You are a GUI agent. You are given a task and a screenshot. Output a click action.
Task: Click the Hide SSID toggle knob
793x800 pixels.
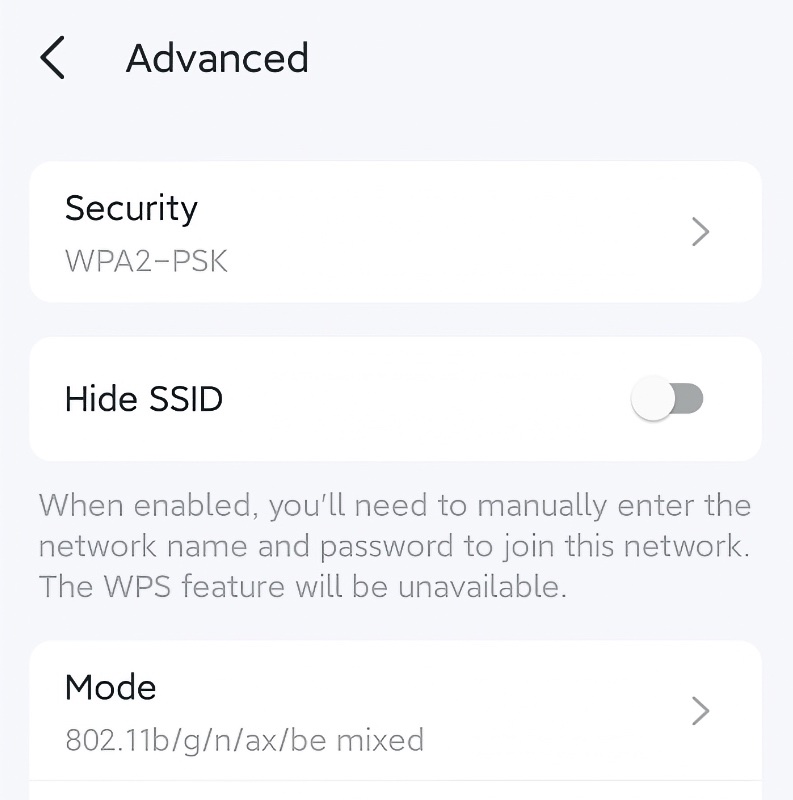coord(653,400)
